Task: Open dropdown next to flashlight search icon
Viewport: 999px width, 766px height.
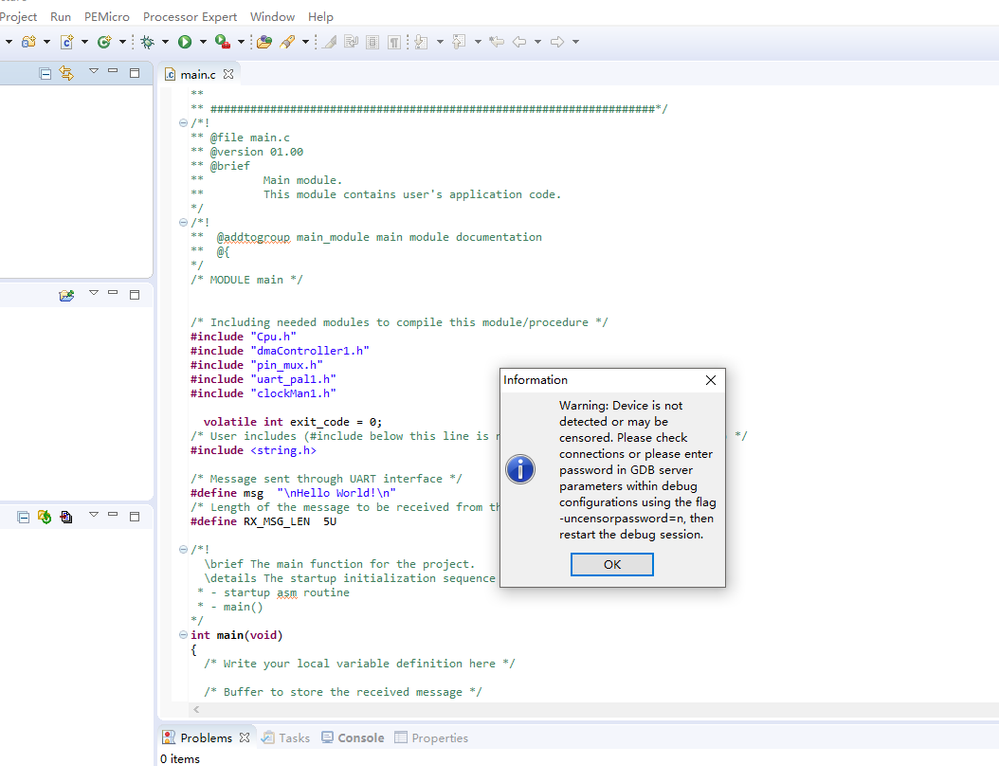Action: (306, 42)
